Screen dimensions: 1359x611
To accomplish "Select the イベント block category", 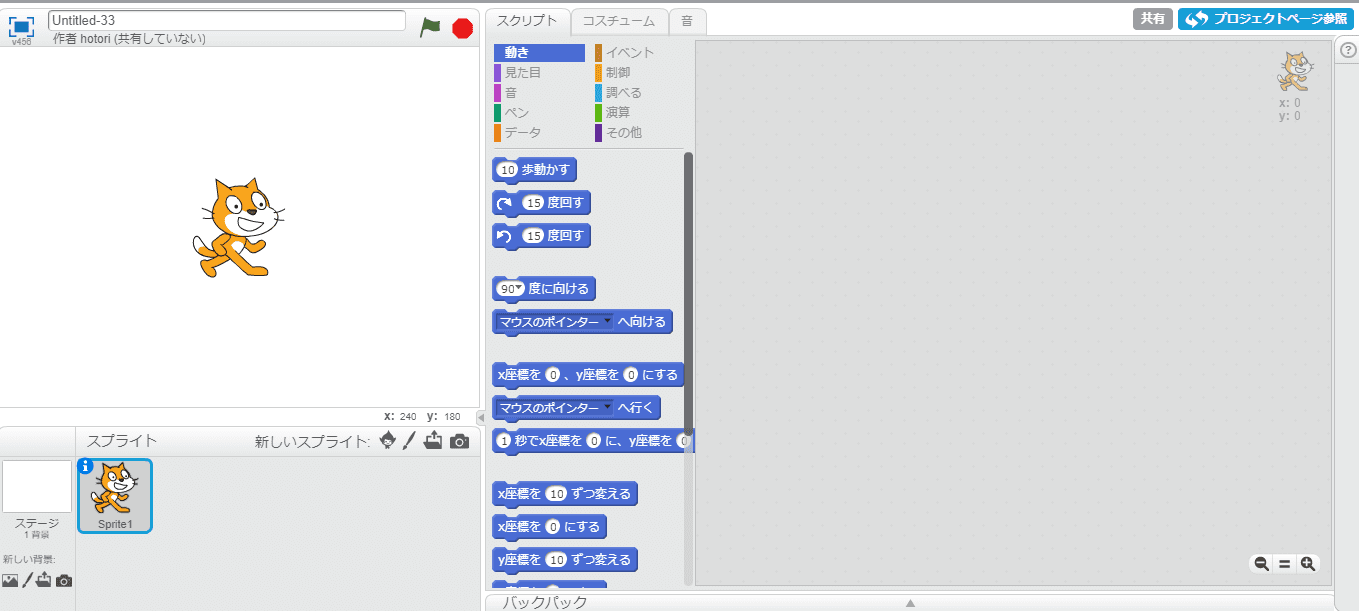I will click(x=638, y=52).
